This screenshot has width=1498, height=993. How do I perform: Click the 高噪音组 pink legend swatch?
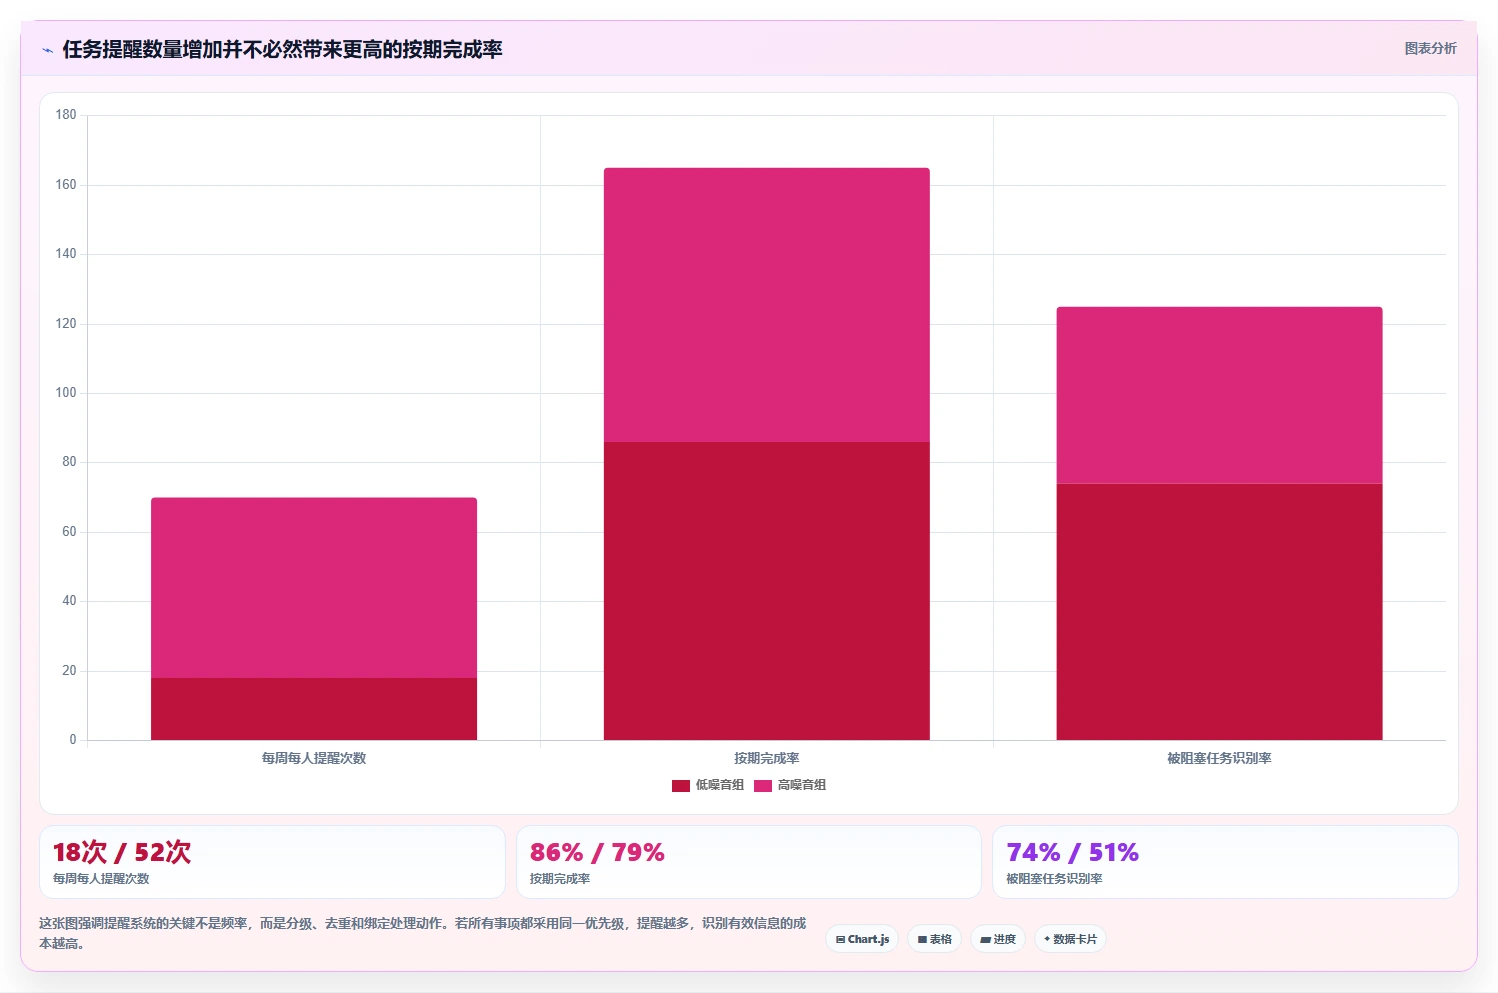pyautogui.click(x=763, y=786)
